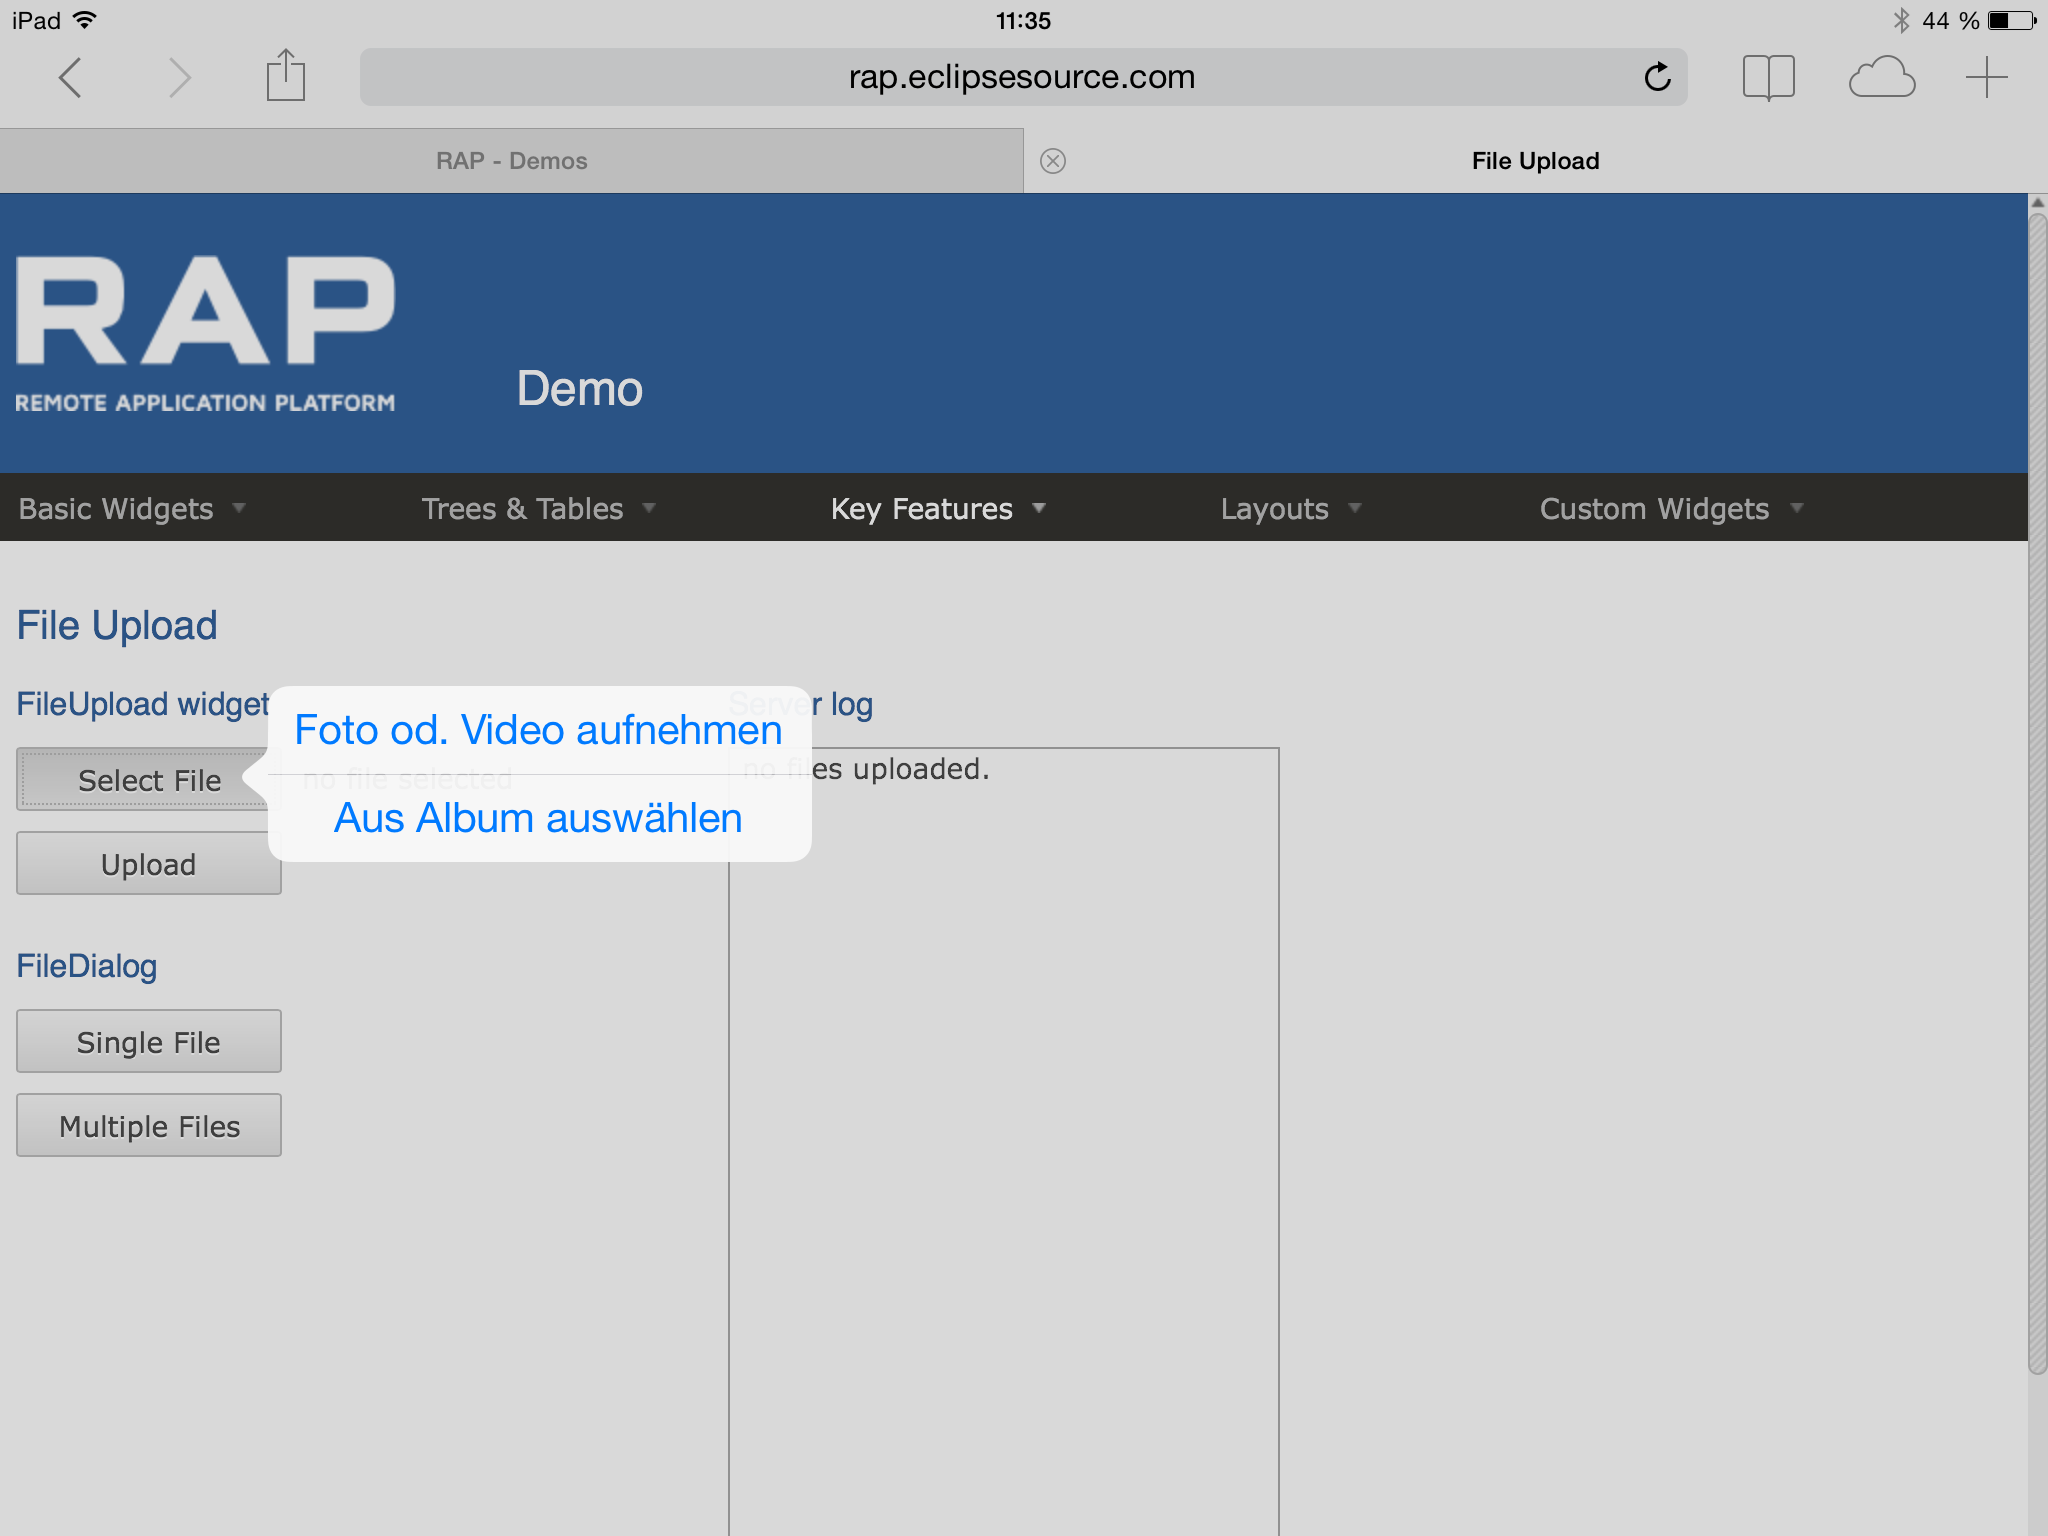Tap the Wi-Fi icon in status bar

pos(86,19)
